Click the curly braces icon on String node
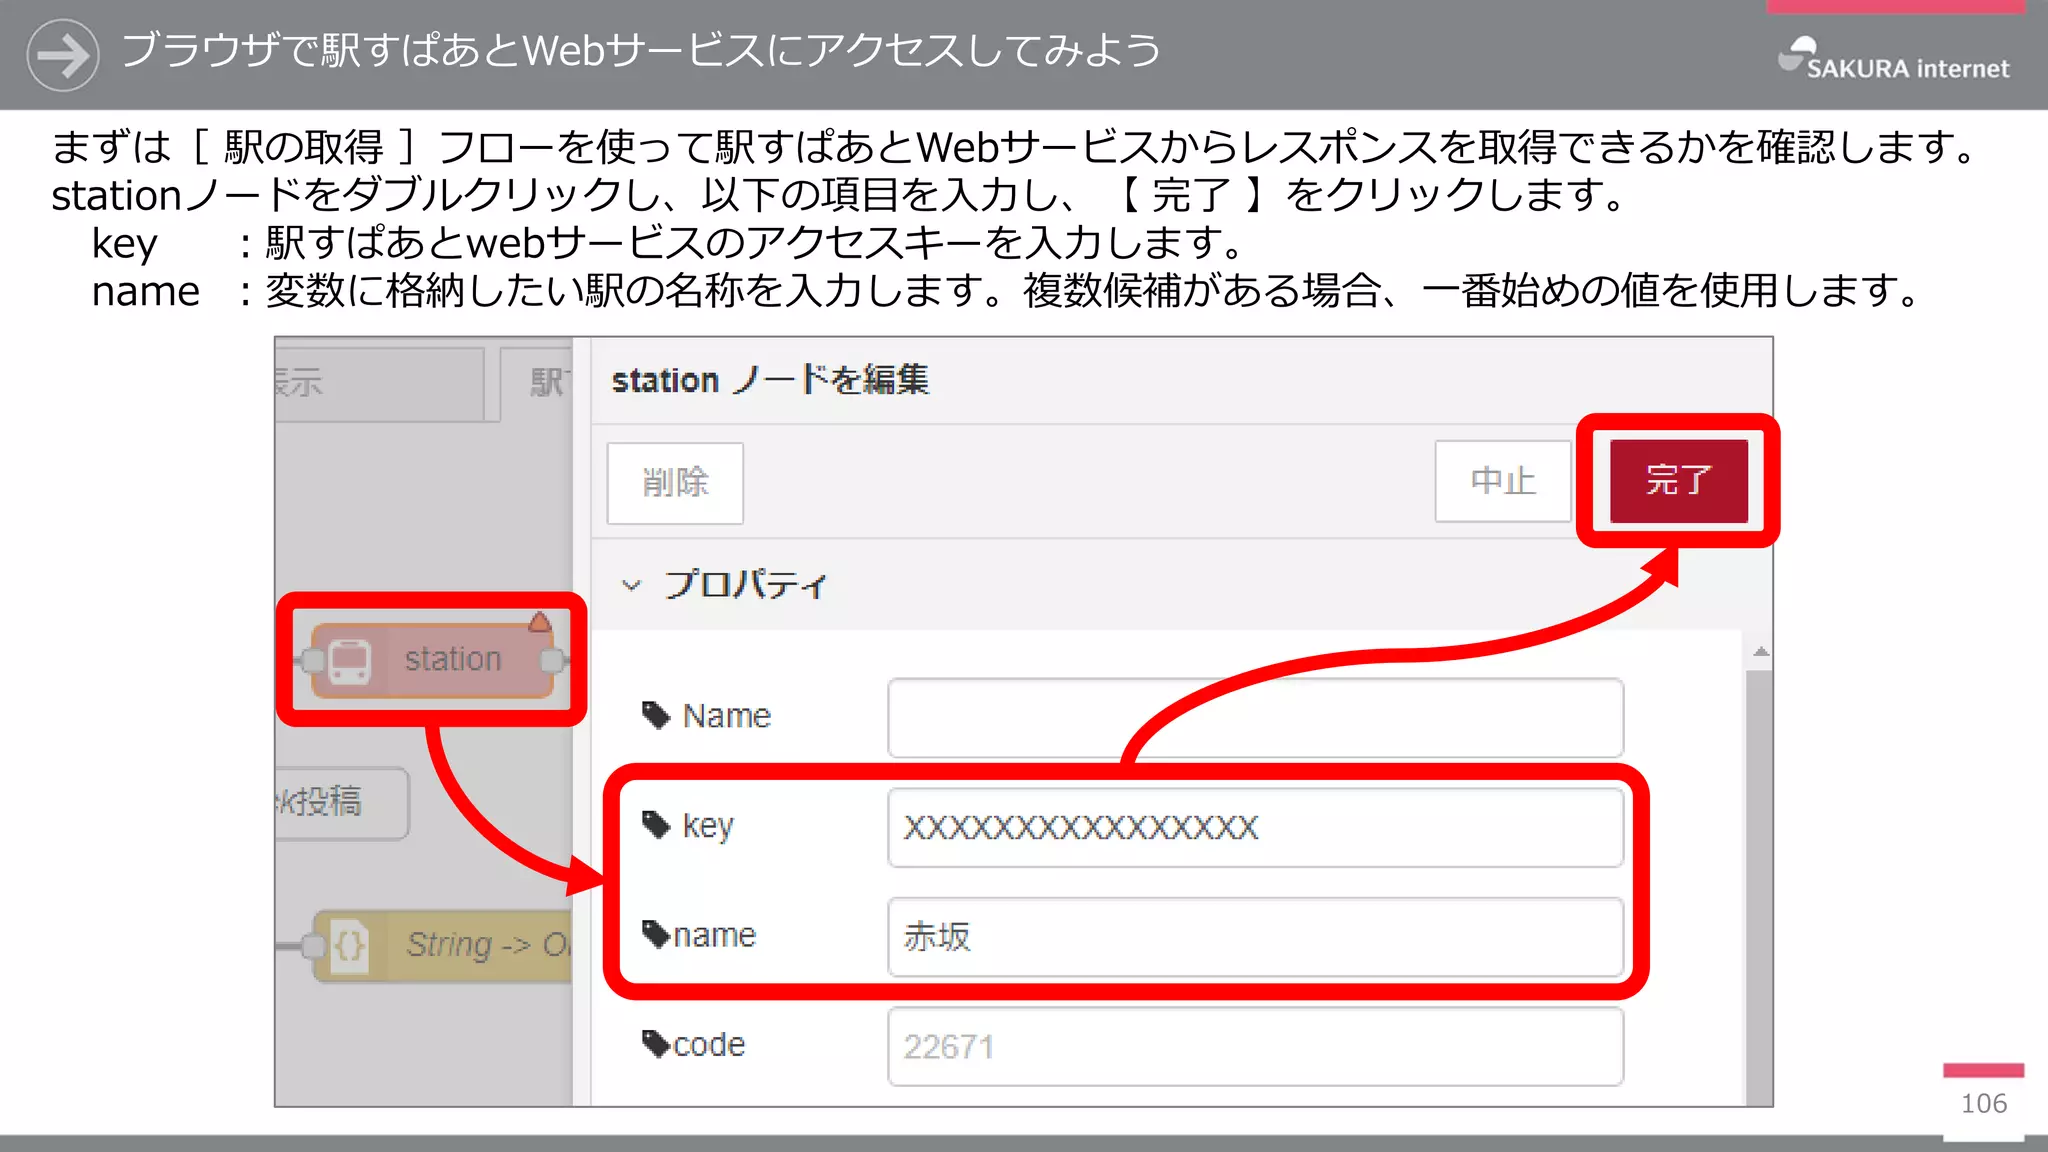Viewport: 2048px width, 1152px height. (349, 945)
